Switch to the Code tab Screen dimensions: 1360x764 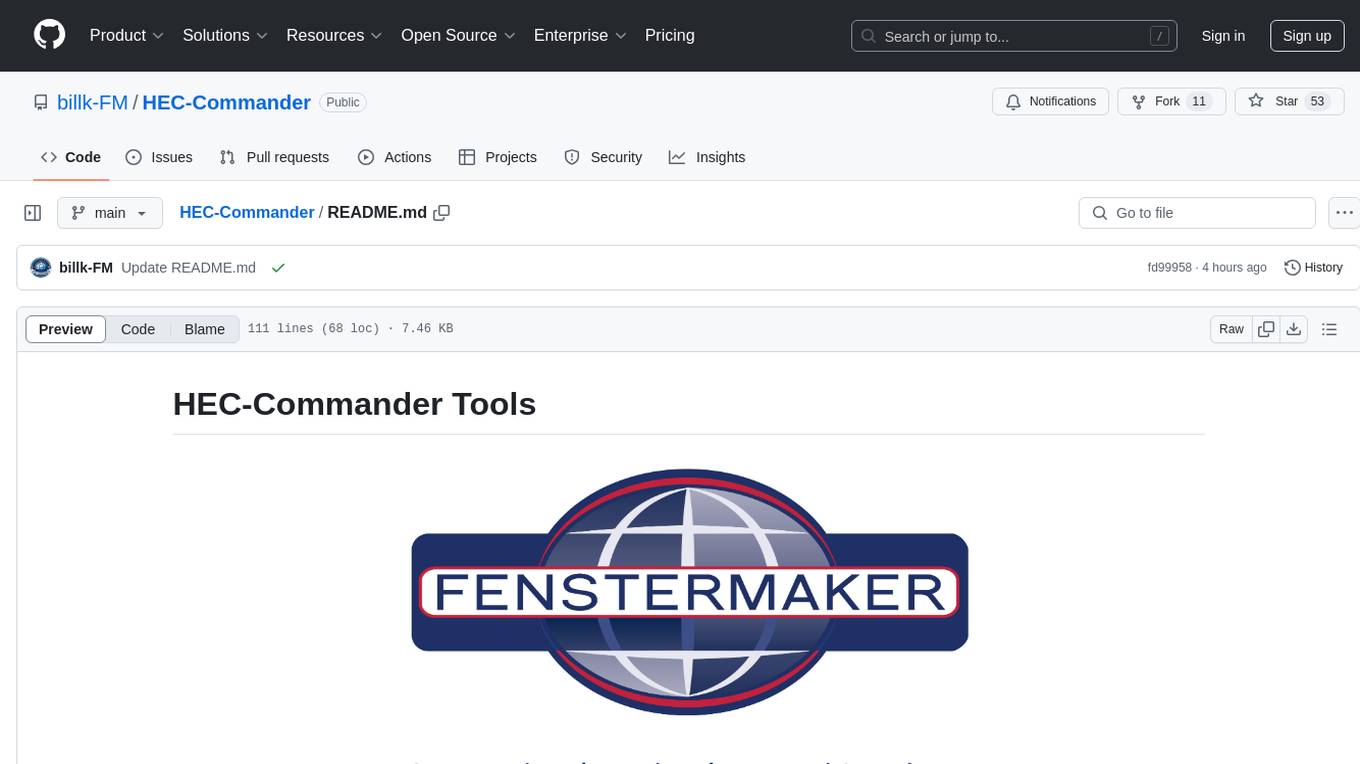tap(71, 157)
